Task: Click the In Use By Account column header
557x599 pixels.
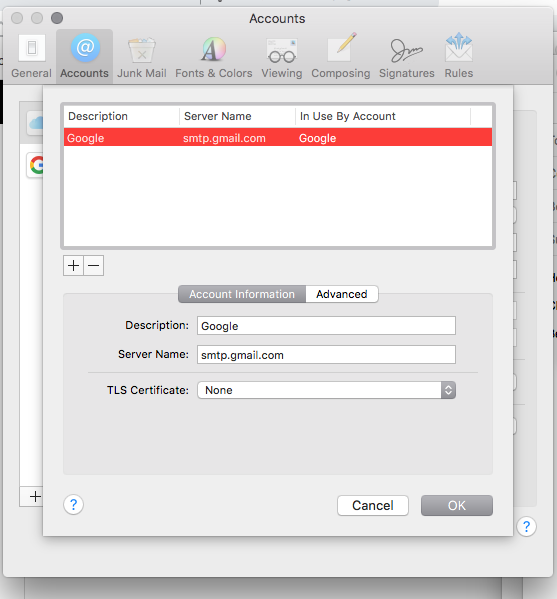Action: pos(383,116)
